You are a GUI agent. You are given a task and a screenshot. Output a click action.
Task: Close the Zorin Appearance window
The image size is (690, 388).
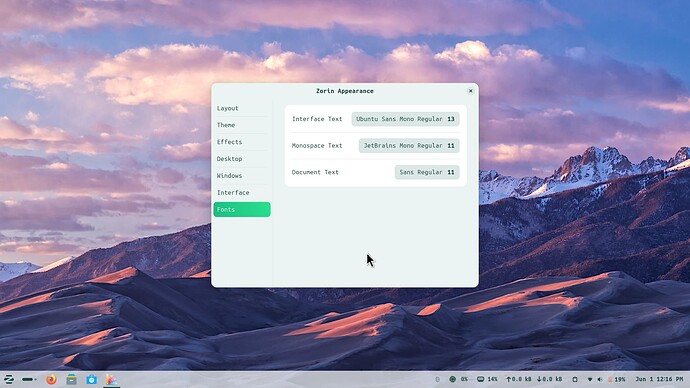coord(470,91)
